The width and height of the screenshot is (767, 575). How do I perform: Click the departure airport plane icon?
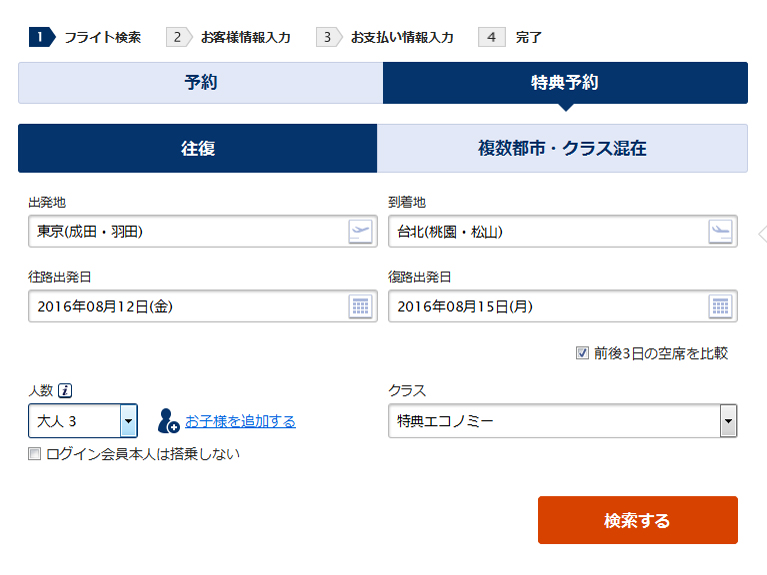(x=360, y=232)
